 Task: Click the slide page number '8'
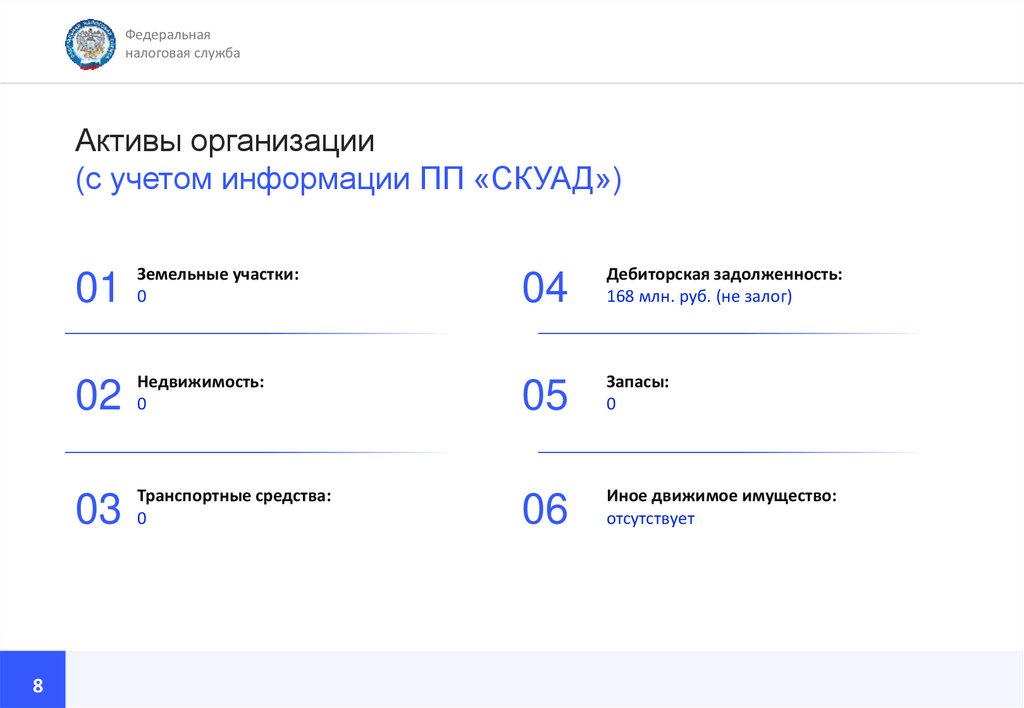(38, 685)
